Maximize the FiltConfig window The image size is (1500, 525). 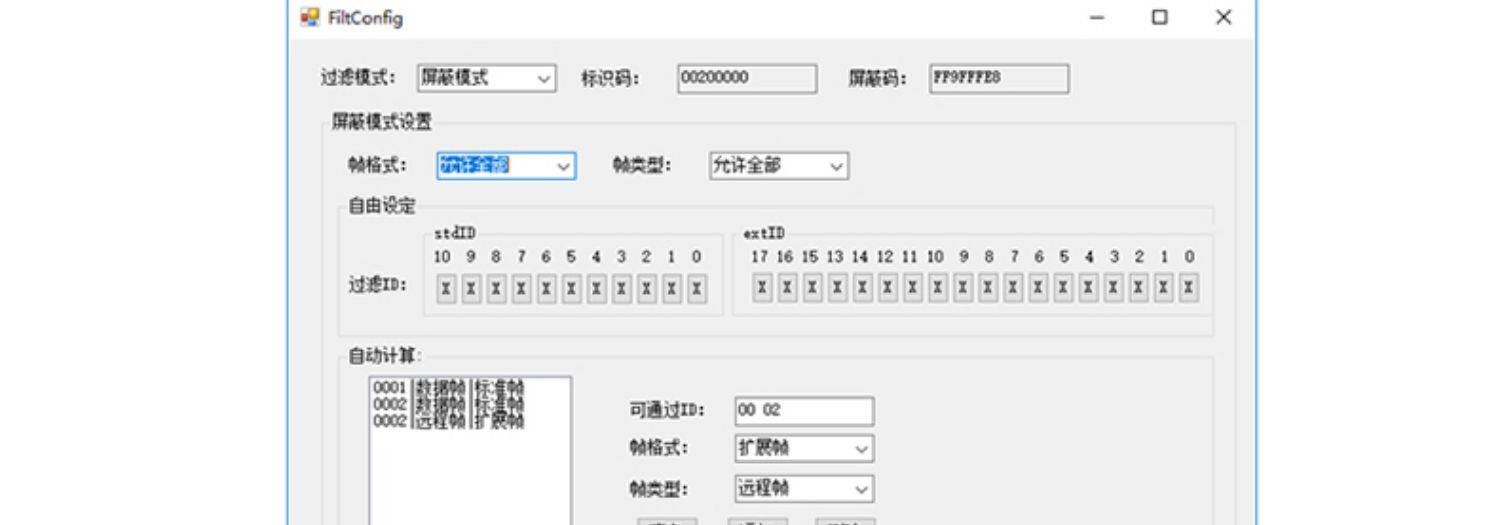pos(1160,17)
